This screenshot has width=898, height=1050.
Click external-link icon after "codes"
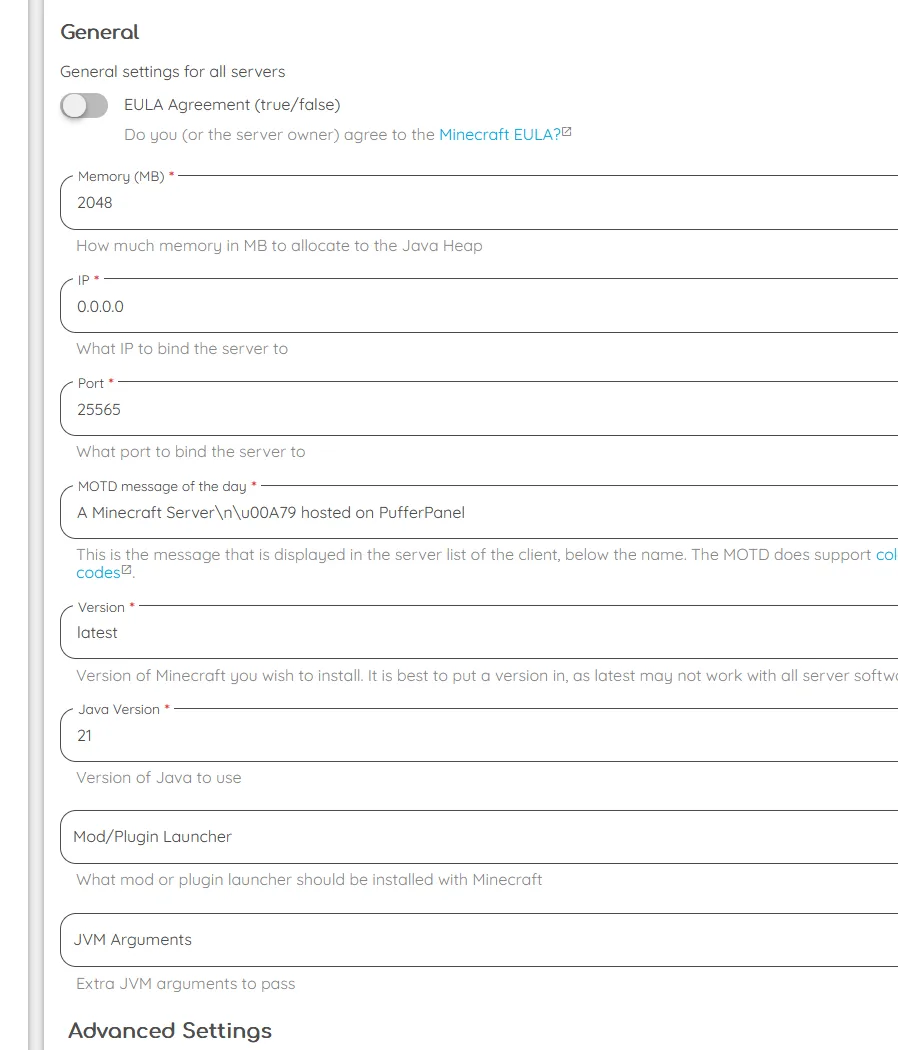point(127,572)
